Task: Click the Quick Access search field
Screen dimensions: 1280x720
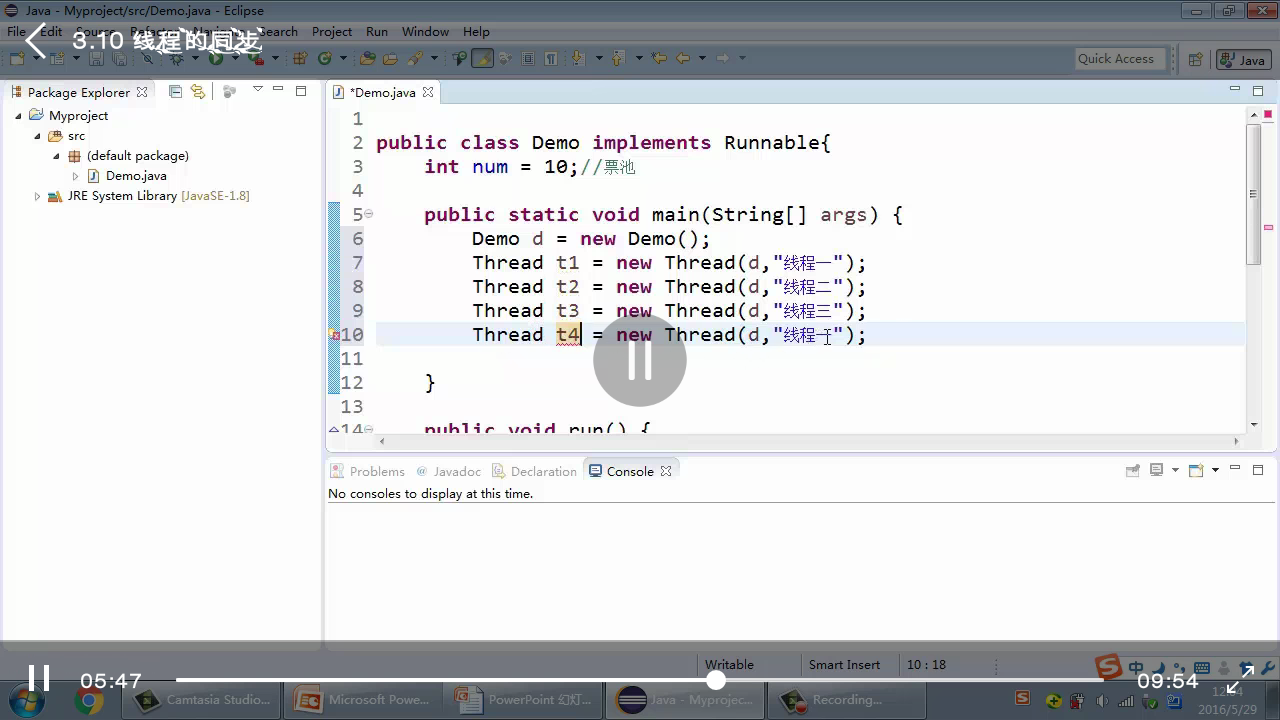Action: tap(1119, 58)
